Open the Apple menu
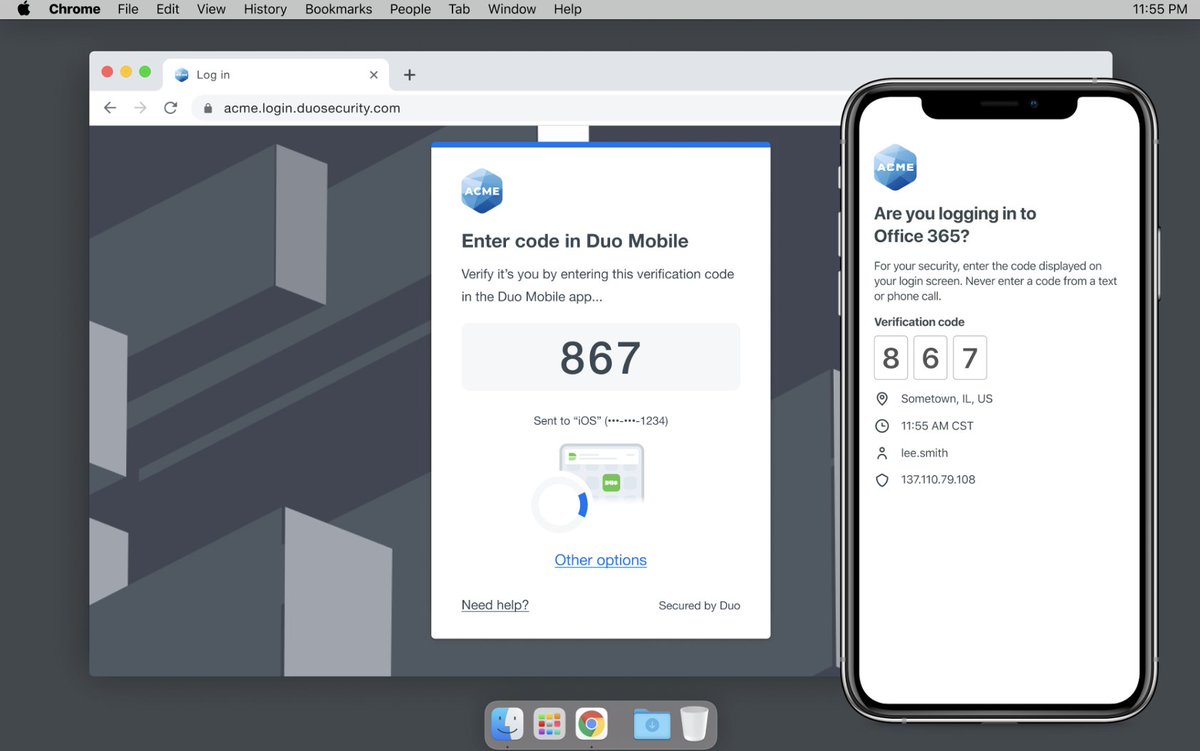This screenshot has width=1200, height=751. pyautogui.click(x=24, y=9)
